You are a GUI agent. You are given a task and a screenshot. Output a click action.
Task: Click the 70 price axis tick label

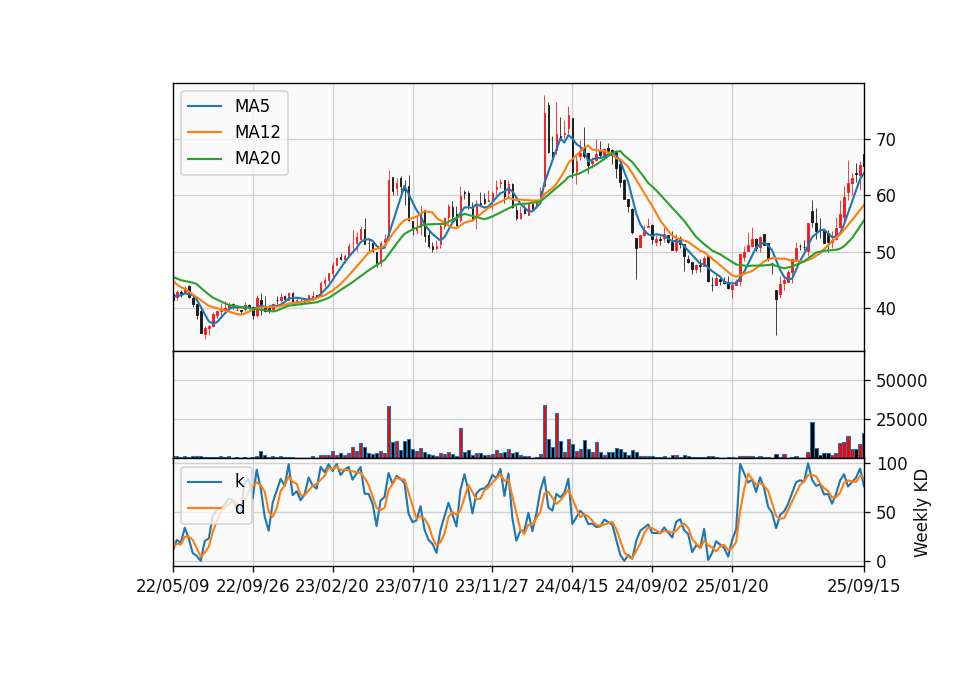886,140
